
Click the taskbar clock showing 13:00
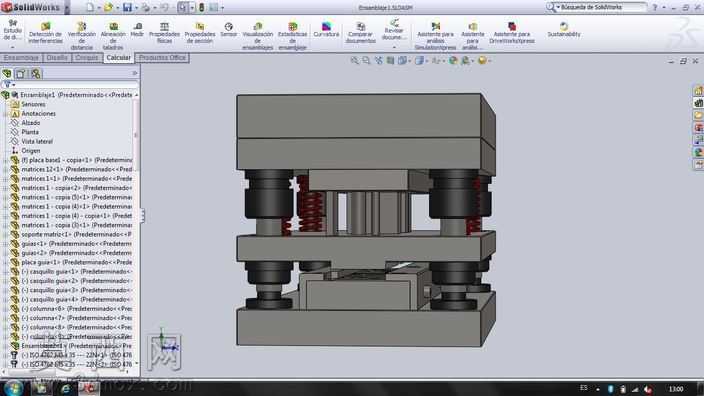tap(676, 389)
